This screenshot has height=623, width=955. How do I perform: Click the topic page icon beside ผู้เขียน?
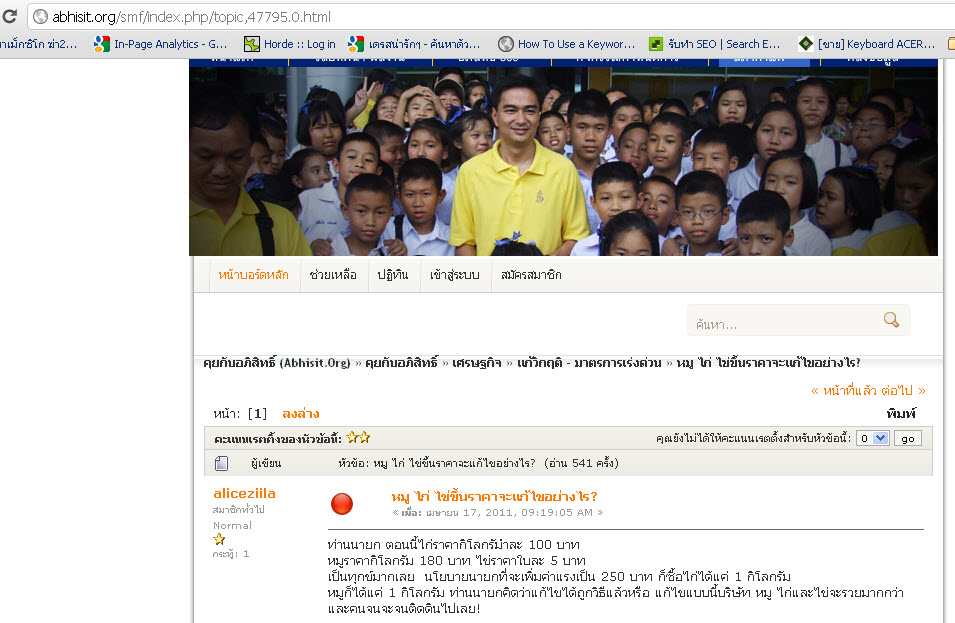coord(222,463)
